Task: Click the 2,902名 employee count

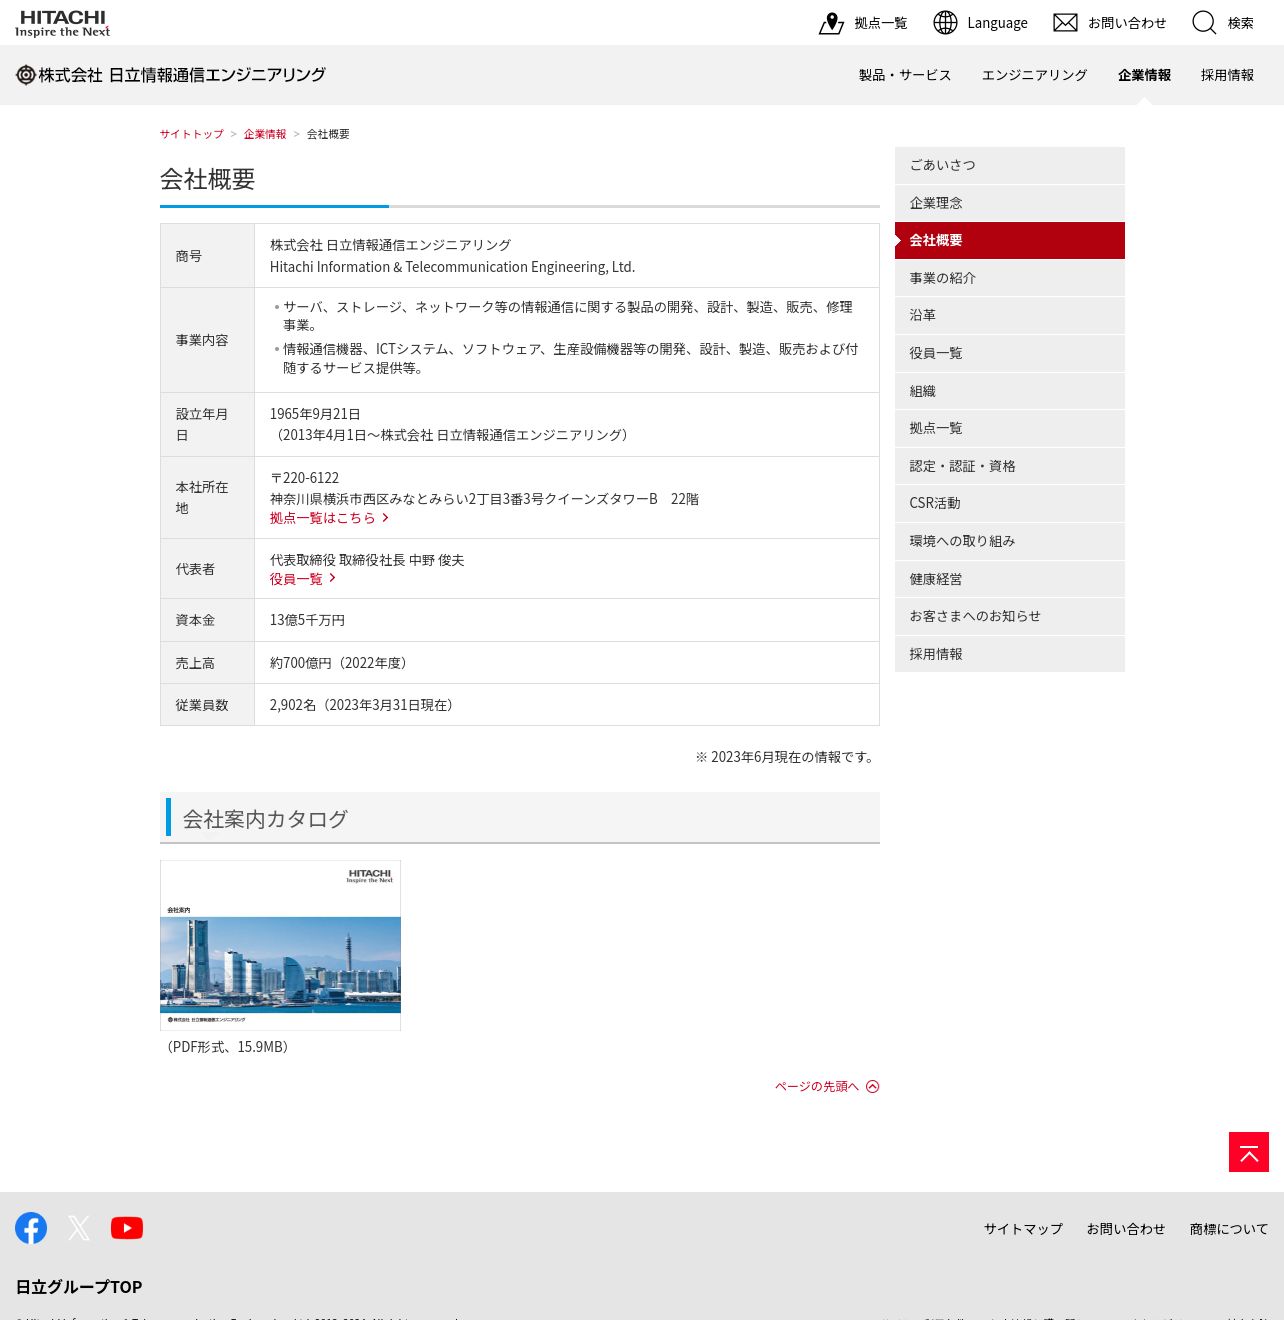Action: pos(292,705)
